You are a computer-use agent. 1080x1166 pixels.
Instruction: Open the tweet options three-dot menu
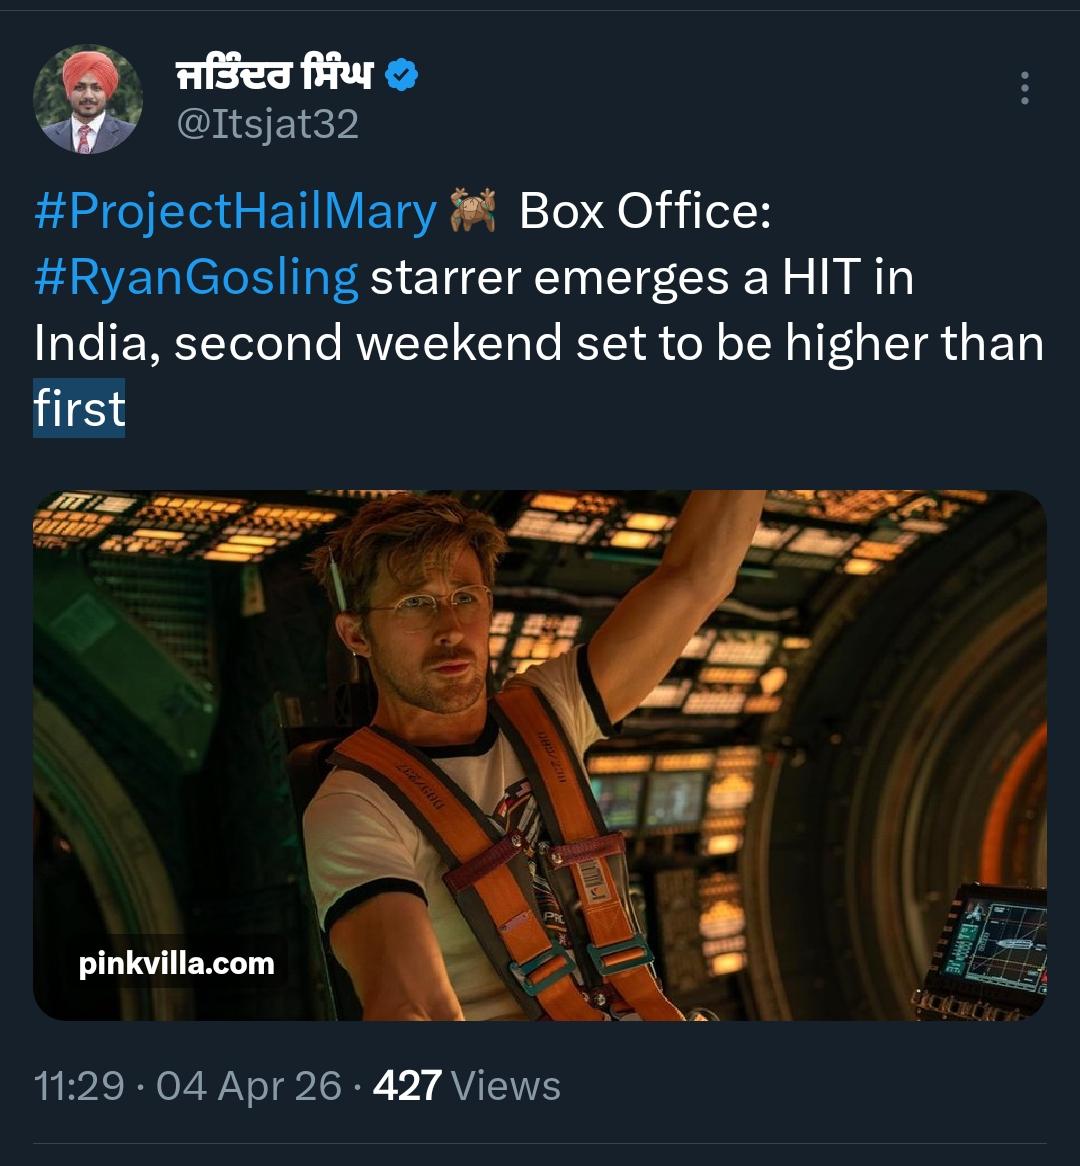coord(1024,89)
